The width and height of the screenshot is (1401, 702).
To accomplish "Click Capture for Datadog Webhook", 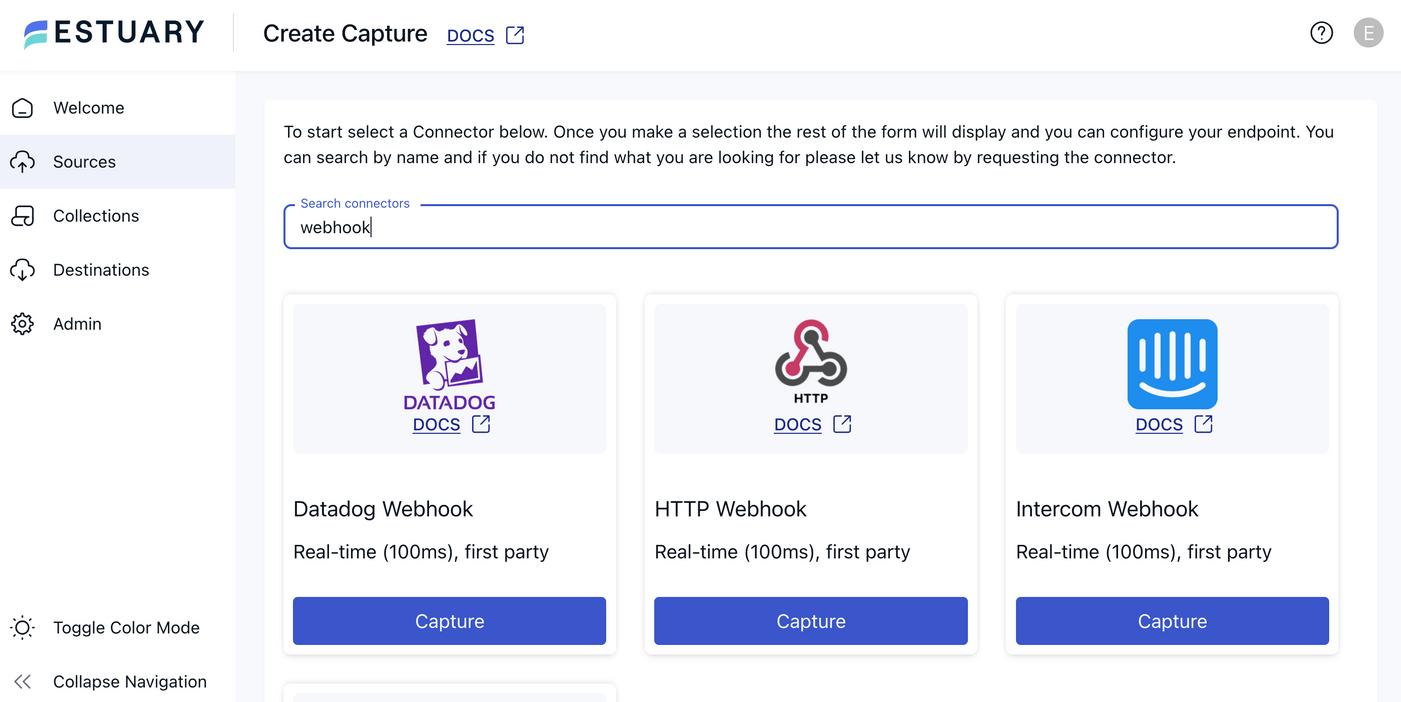I will point(449,621).
